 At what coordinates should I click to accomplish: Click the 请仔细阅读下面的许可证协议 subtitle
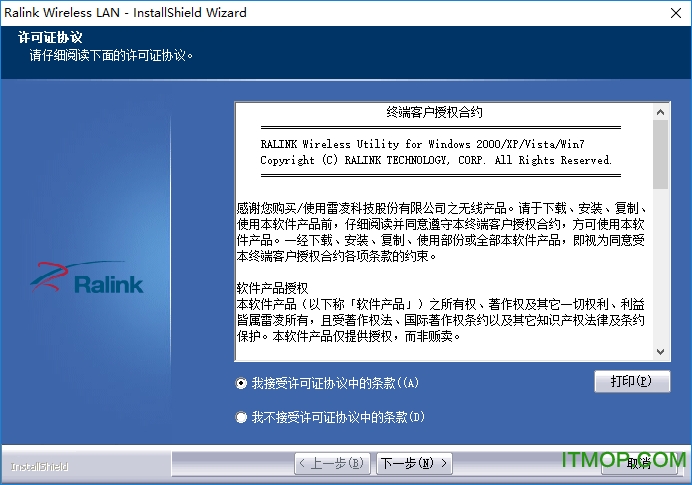(x=111, y=56)
